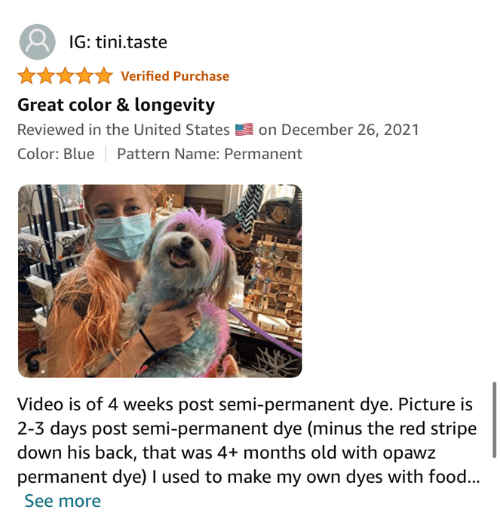Click the vertical scrollbar on the right
Image resolution: width=500 pixels, height=520 pixels.
point(494,420)
